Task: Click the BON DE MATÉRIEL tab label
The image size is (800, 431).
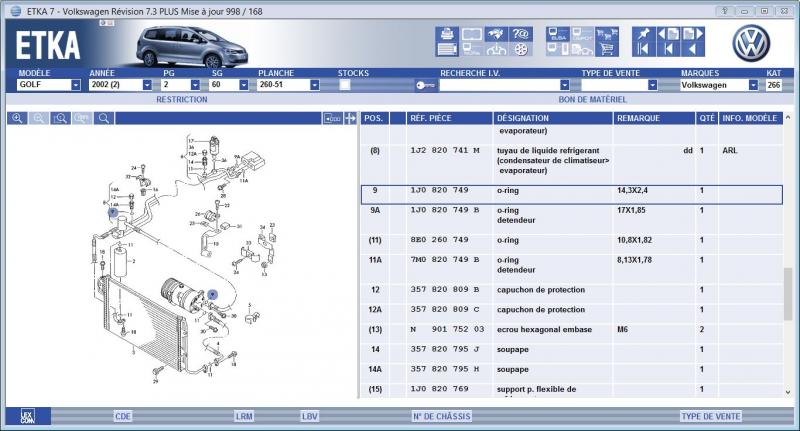Action: [x=592, y=99]
